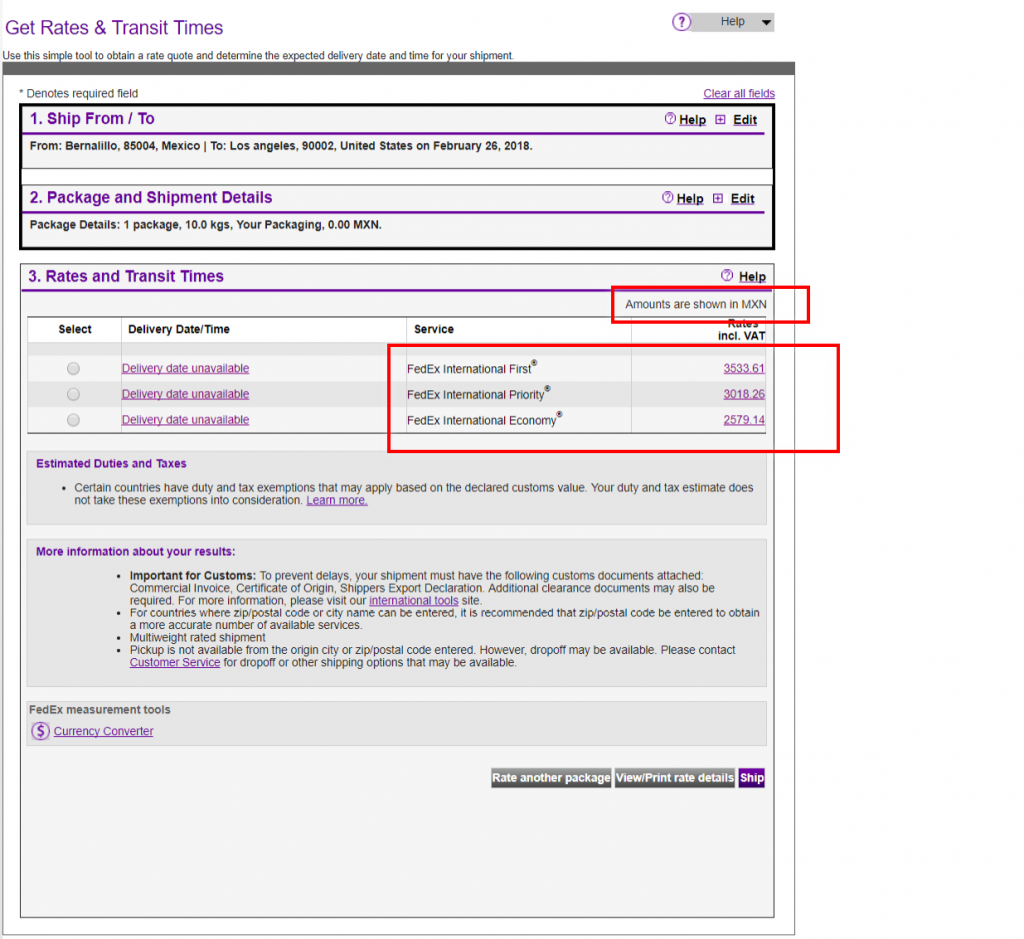Click Learn more link about duties and taxes
This screenshot has width=1024, height=939.
[x=337, y=500]
